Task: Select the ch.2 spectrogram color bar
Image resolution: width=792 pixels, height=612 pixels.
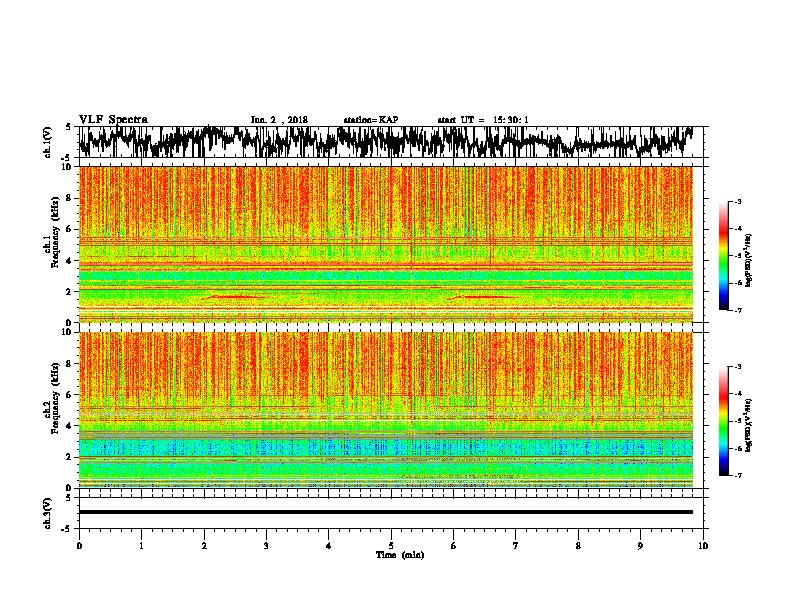Action: [723, 421]
